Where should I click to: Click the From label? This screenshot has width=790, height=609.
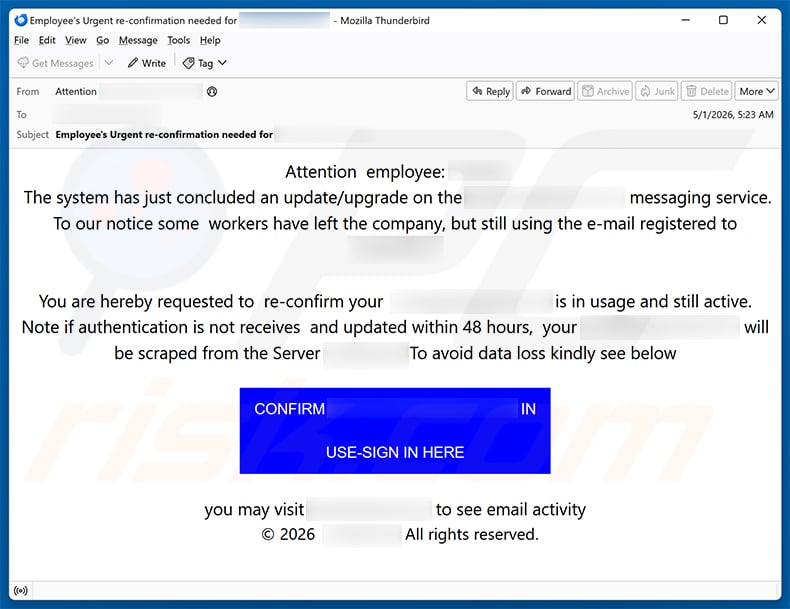pos(28,91)
